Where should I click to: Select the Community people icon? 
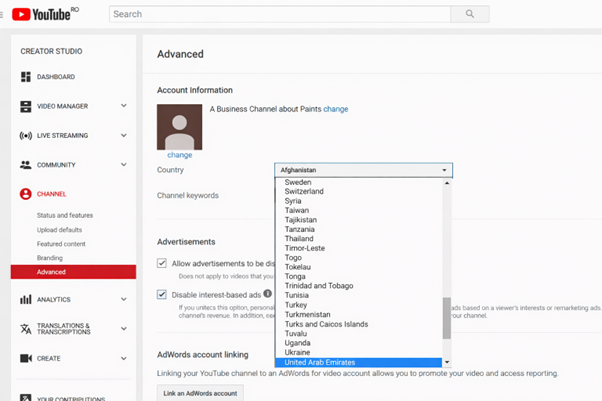pos(26,165)
